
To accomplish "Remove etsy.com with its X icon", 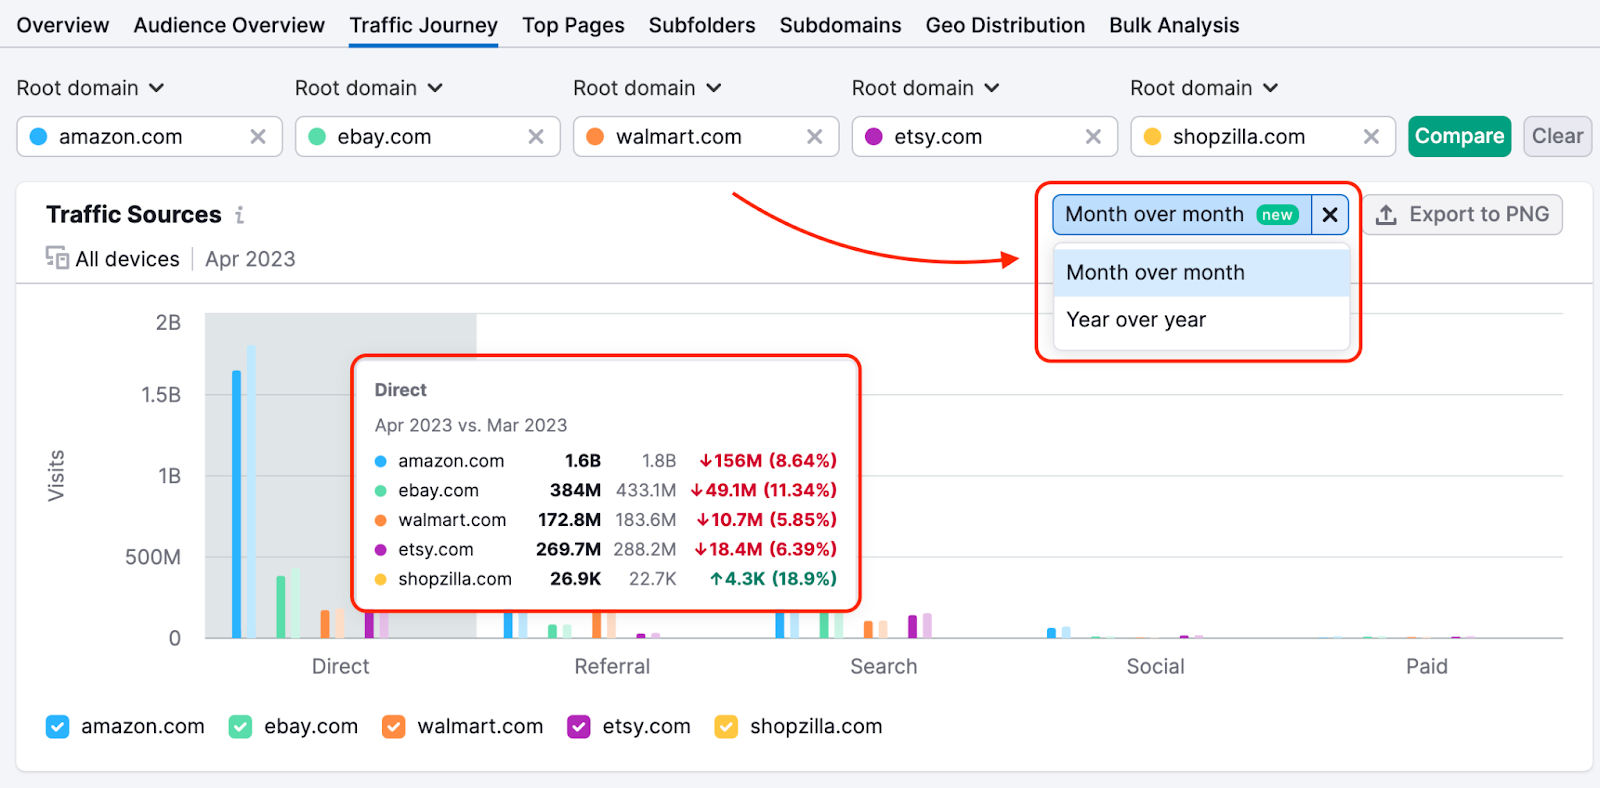I will coord(1093,137).
